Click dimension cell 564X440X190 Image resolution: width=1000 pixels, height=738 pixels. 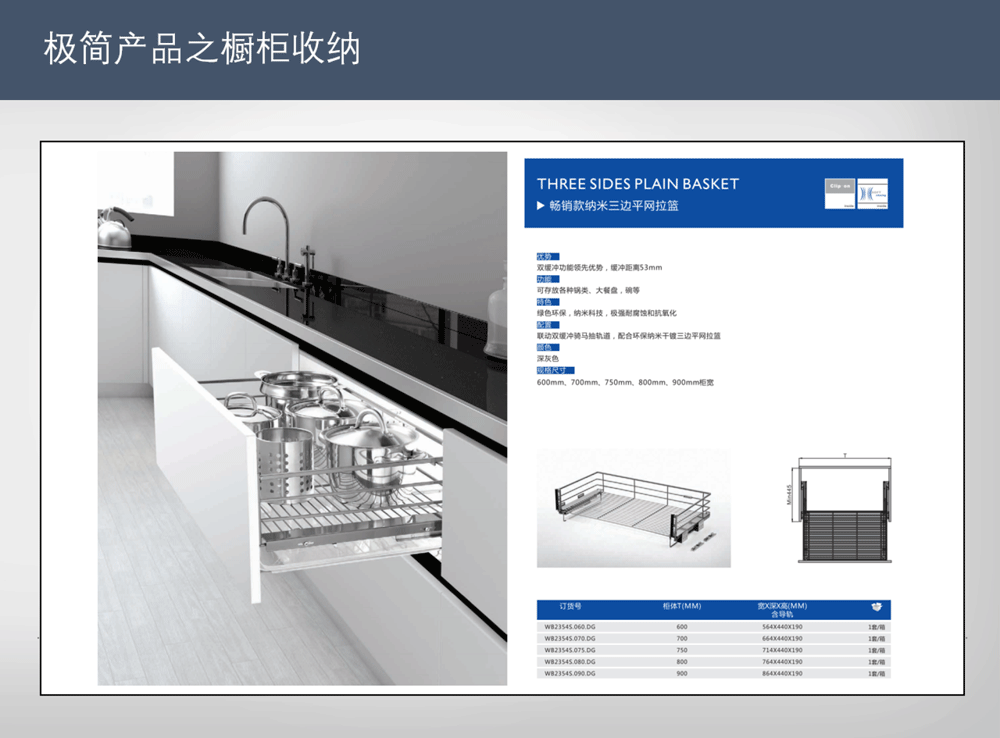[x=783, y=627]
